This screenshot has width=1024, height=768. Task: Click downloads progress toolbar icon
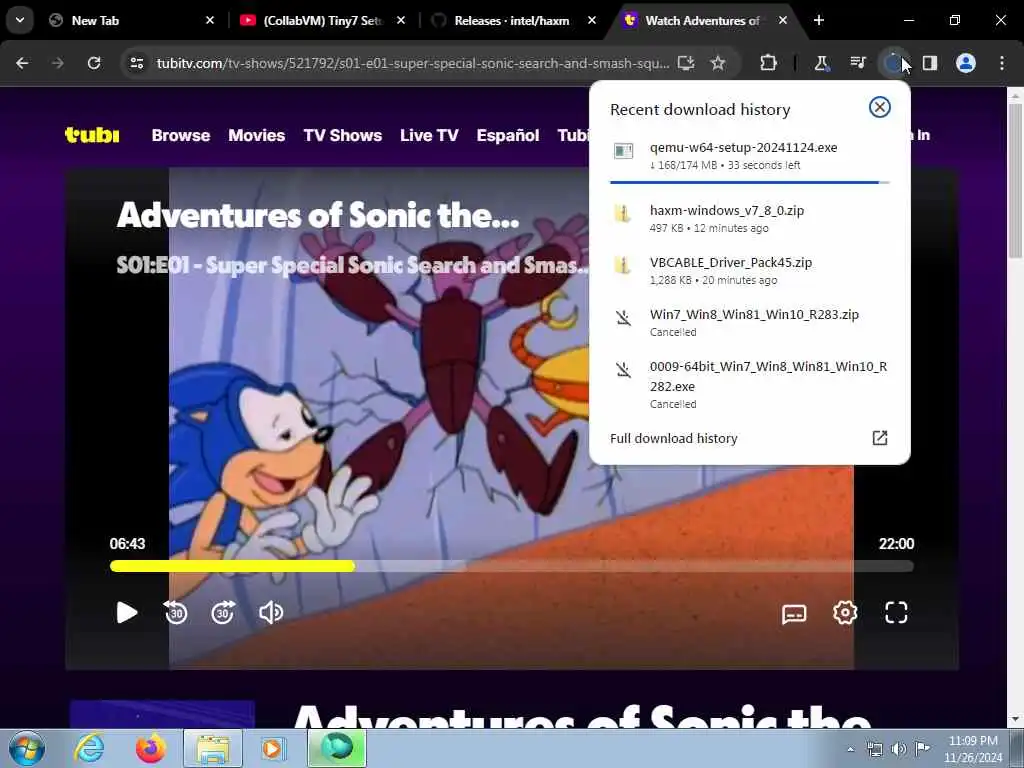click(893, 63)
